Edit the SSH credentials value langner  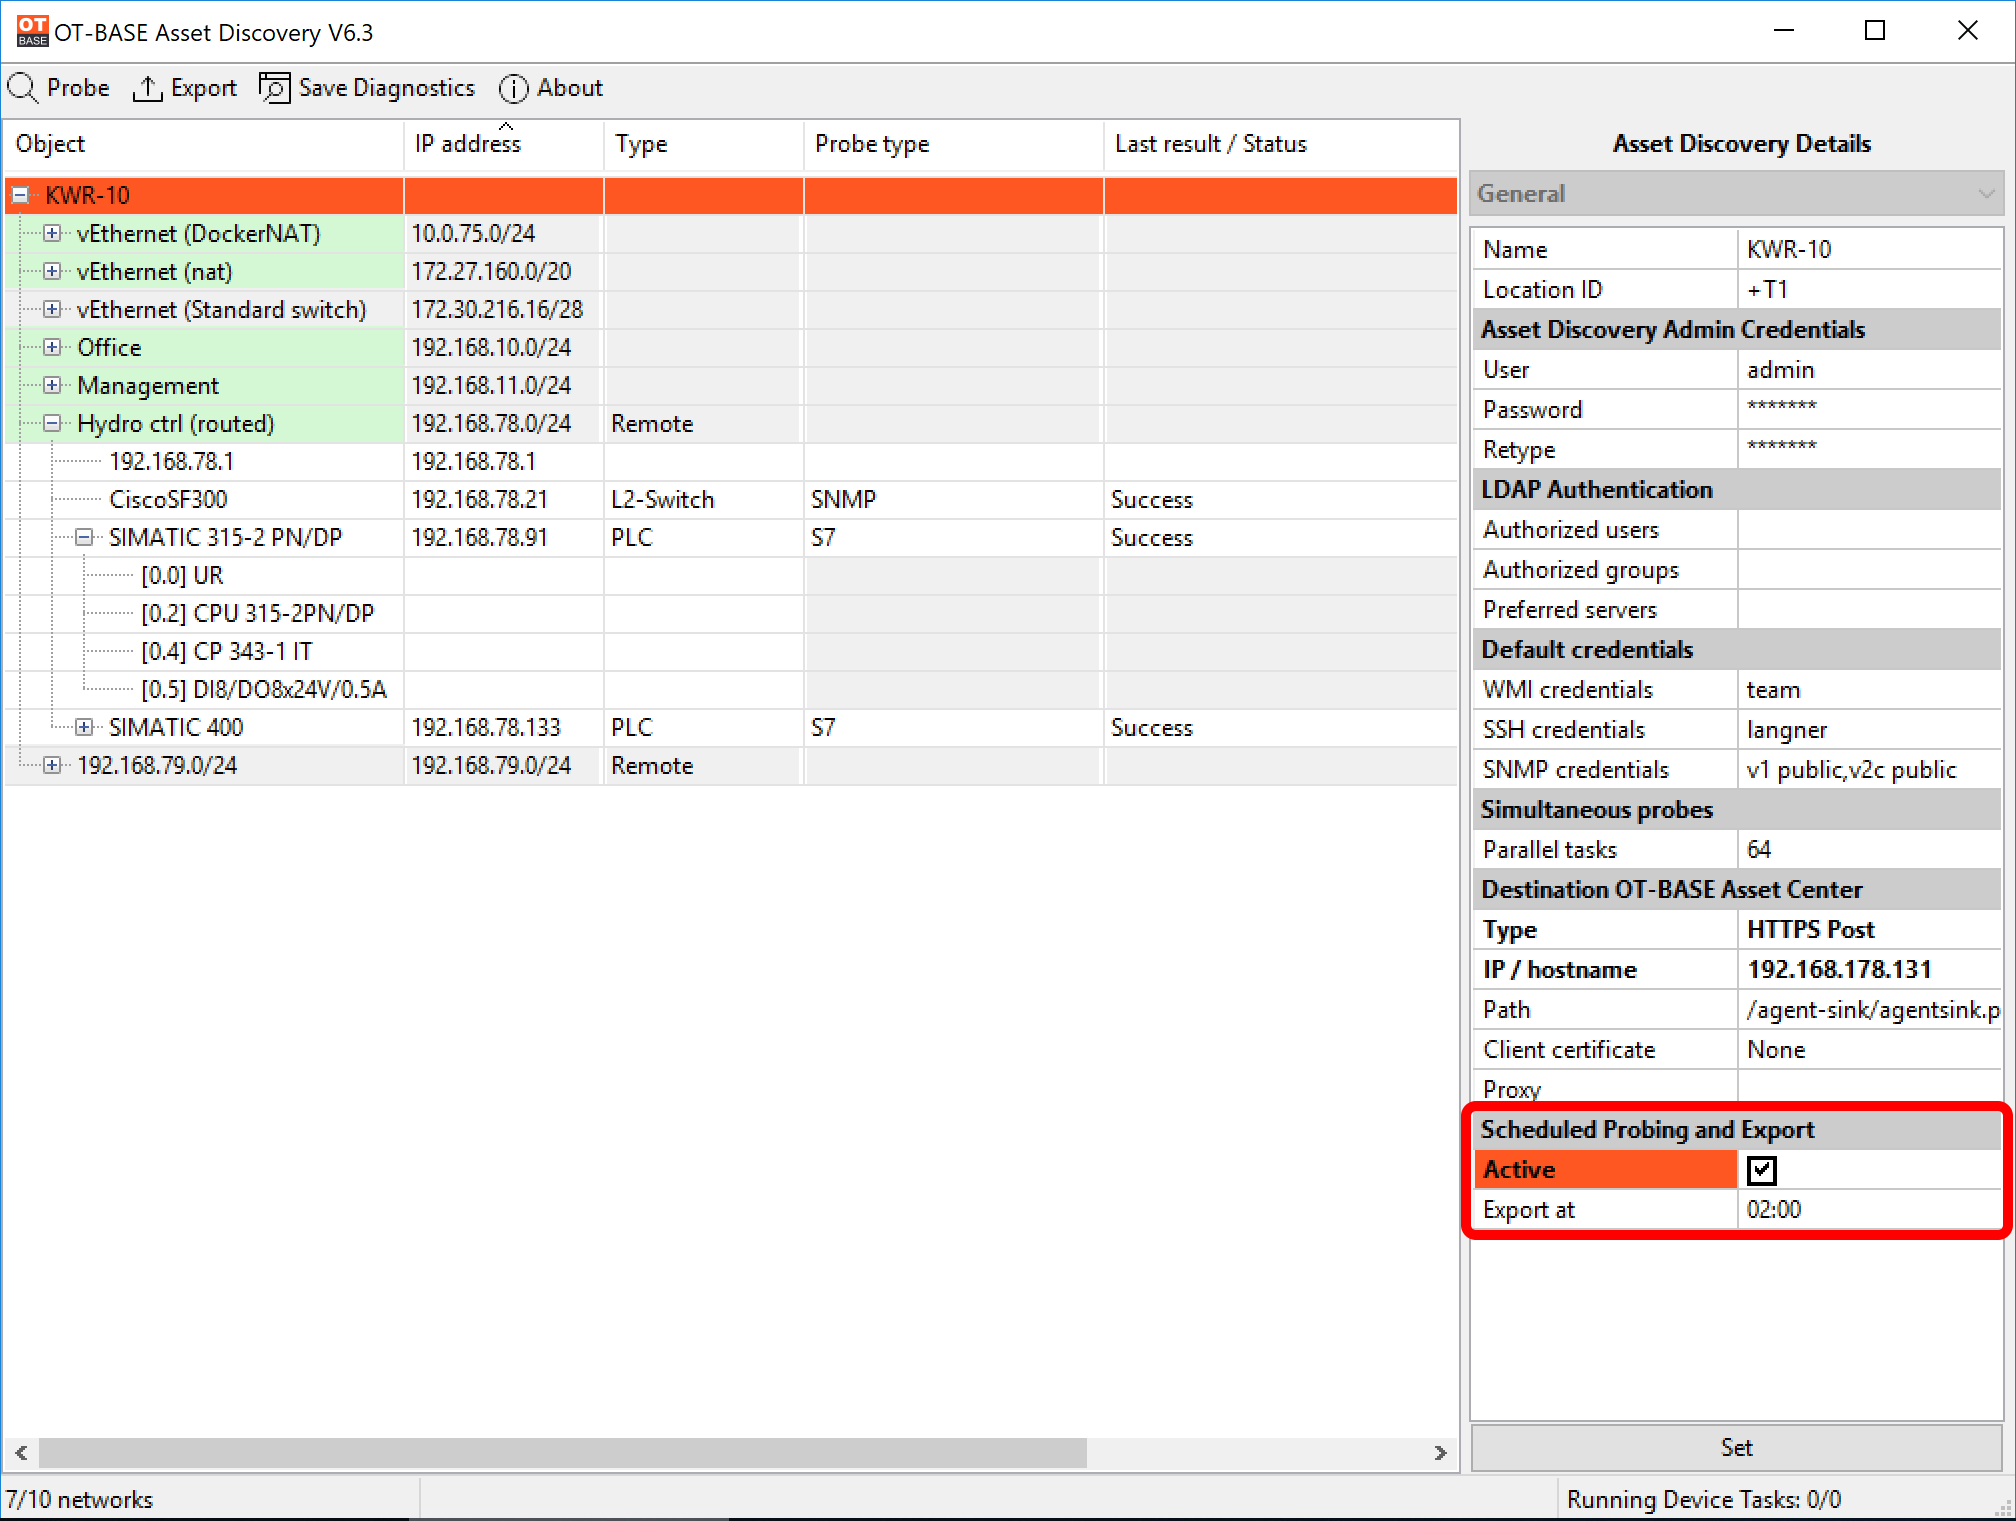pyautogui.click(x=1869, y=729)
